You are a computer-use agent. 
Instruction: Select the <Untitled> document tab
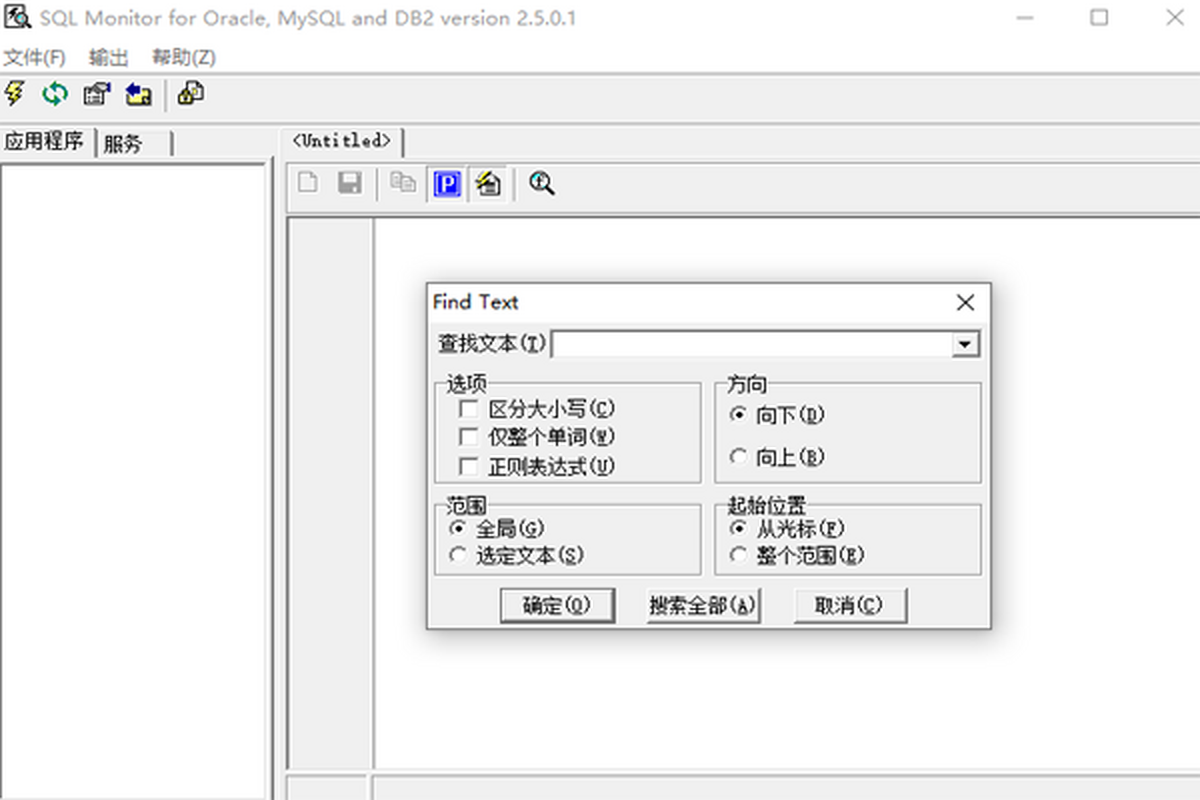point(341,141)
